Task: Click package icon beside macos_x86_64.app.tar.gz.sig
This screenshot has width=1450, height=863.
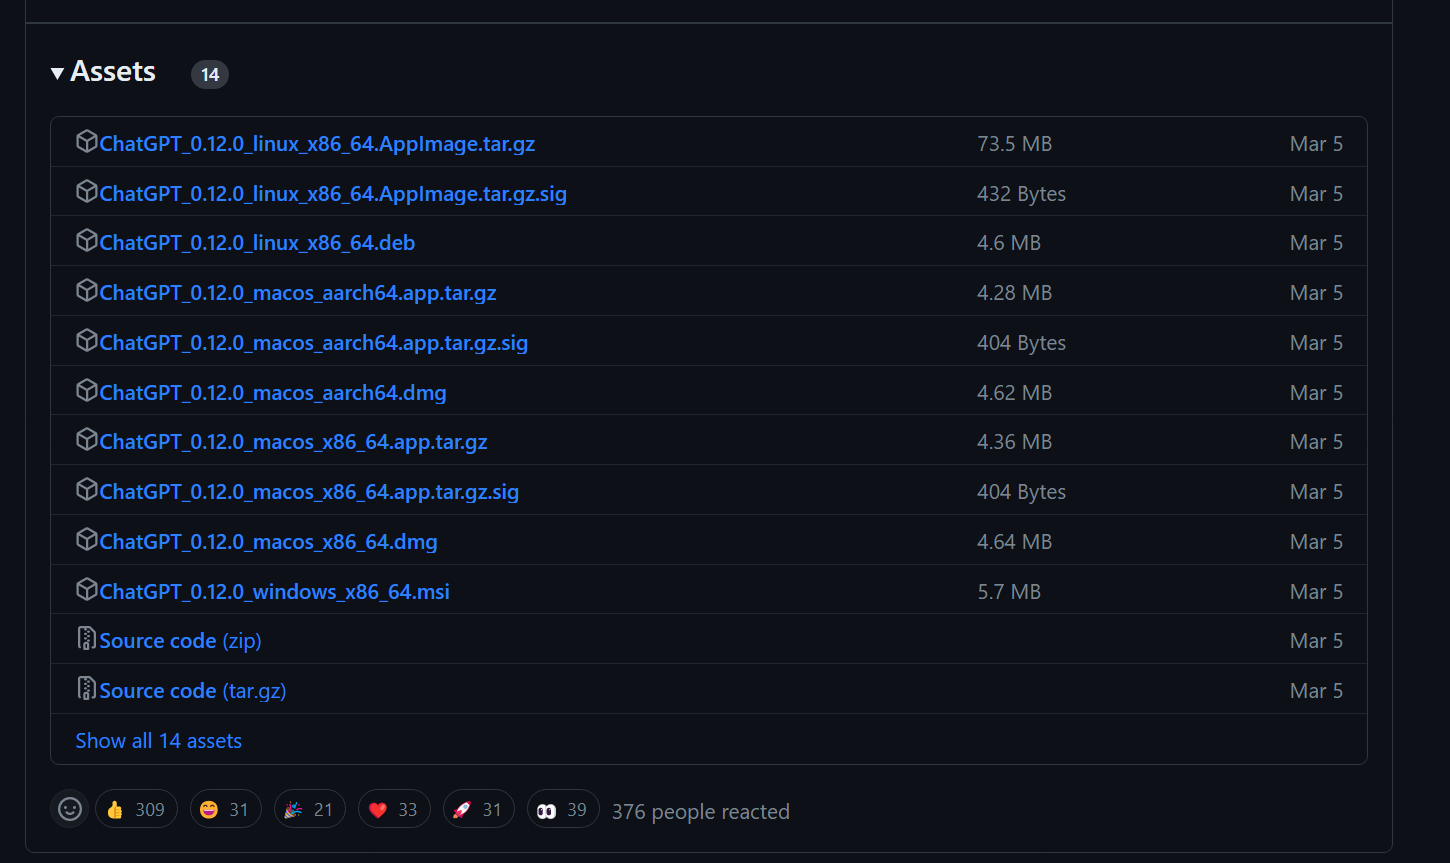Action: pos(87,489)
